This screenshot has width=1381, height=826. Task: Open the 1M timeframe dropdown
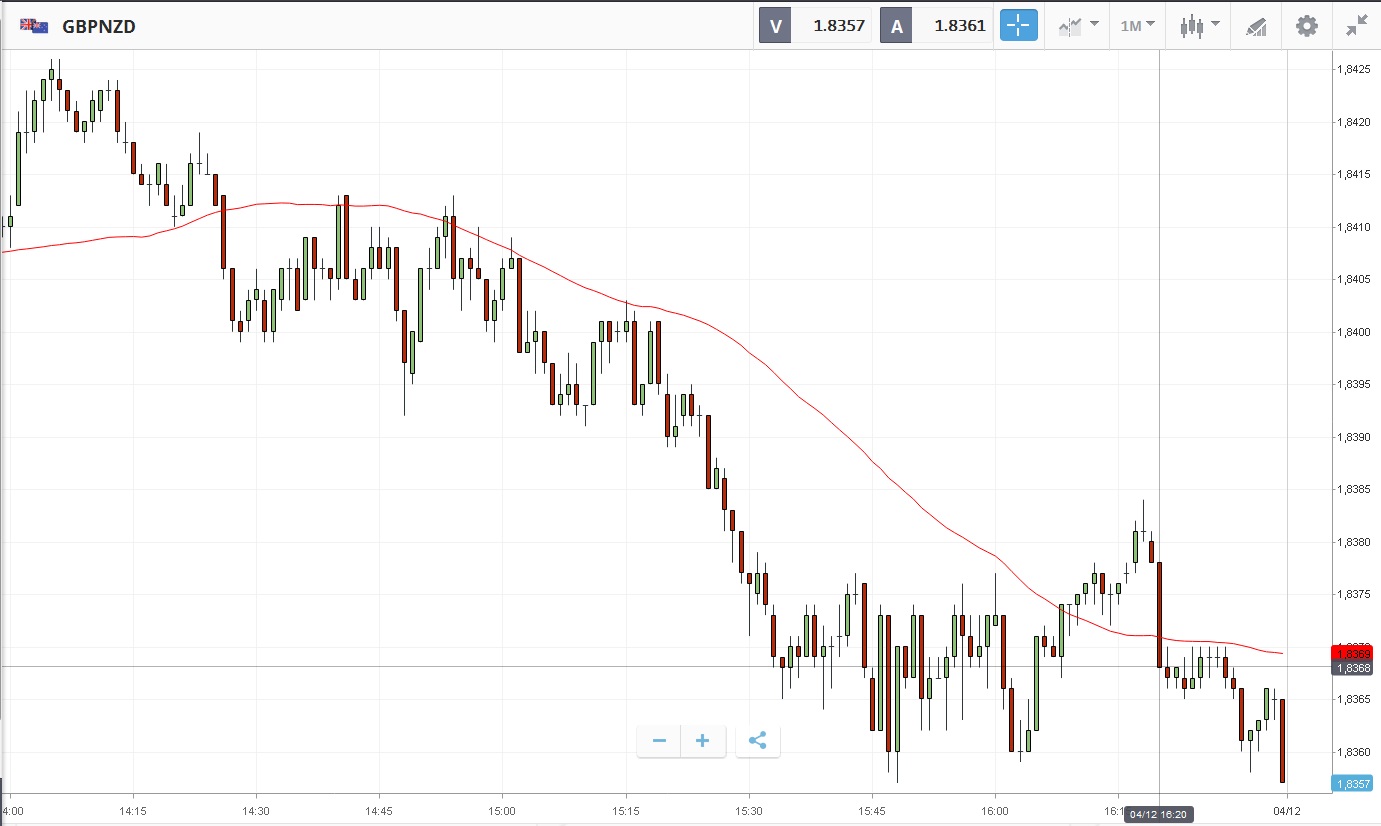coord(1138,26)
